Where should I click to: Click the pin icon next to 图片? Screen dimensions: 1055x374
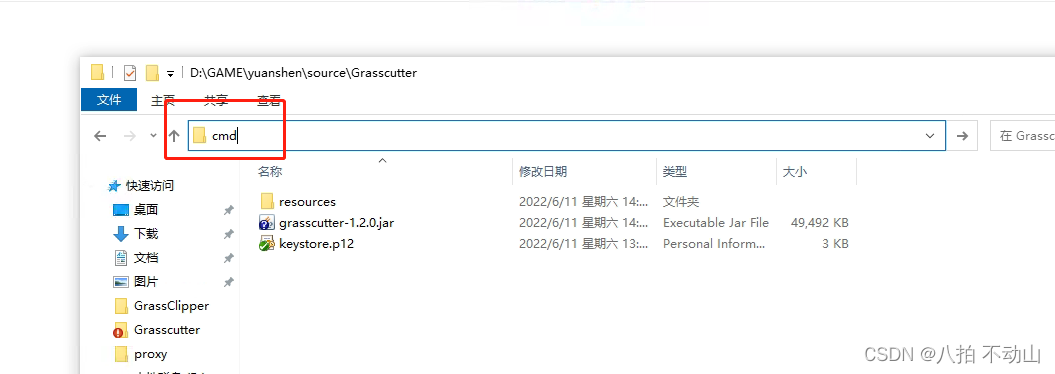tap(229, 282)
